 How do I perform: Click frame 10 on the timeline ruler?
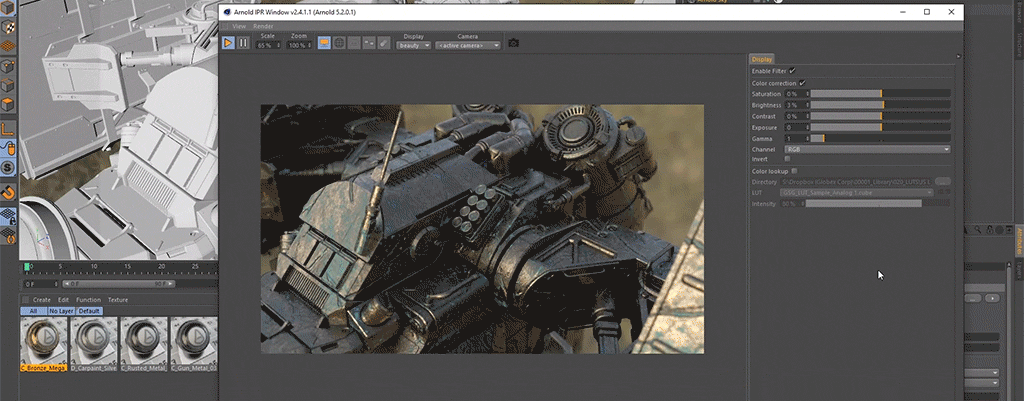point(93,266)
